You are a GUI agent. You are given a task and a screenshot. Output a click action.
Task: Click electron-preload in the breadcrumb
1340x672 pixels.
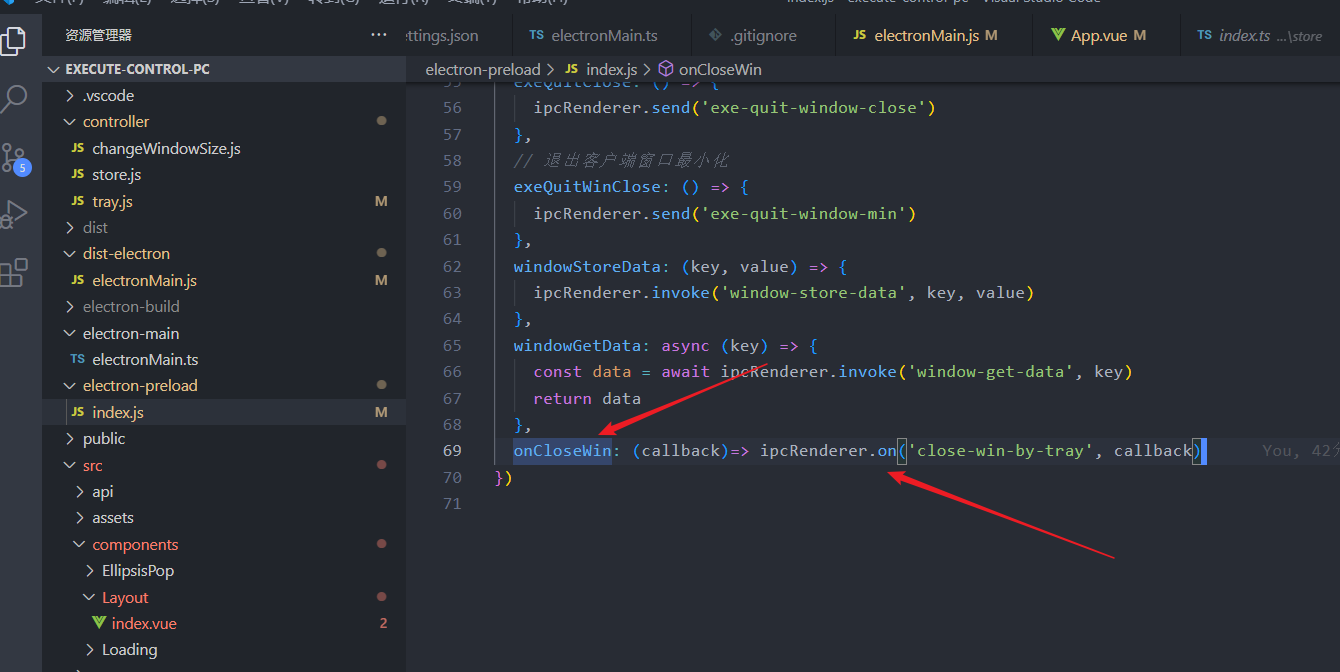tap(482, 69)
